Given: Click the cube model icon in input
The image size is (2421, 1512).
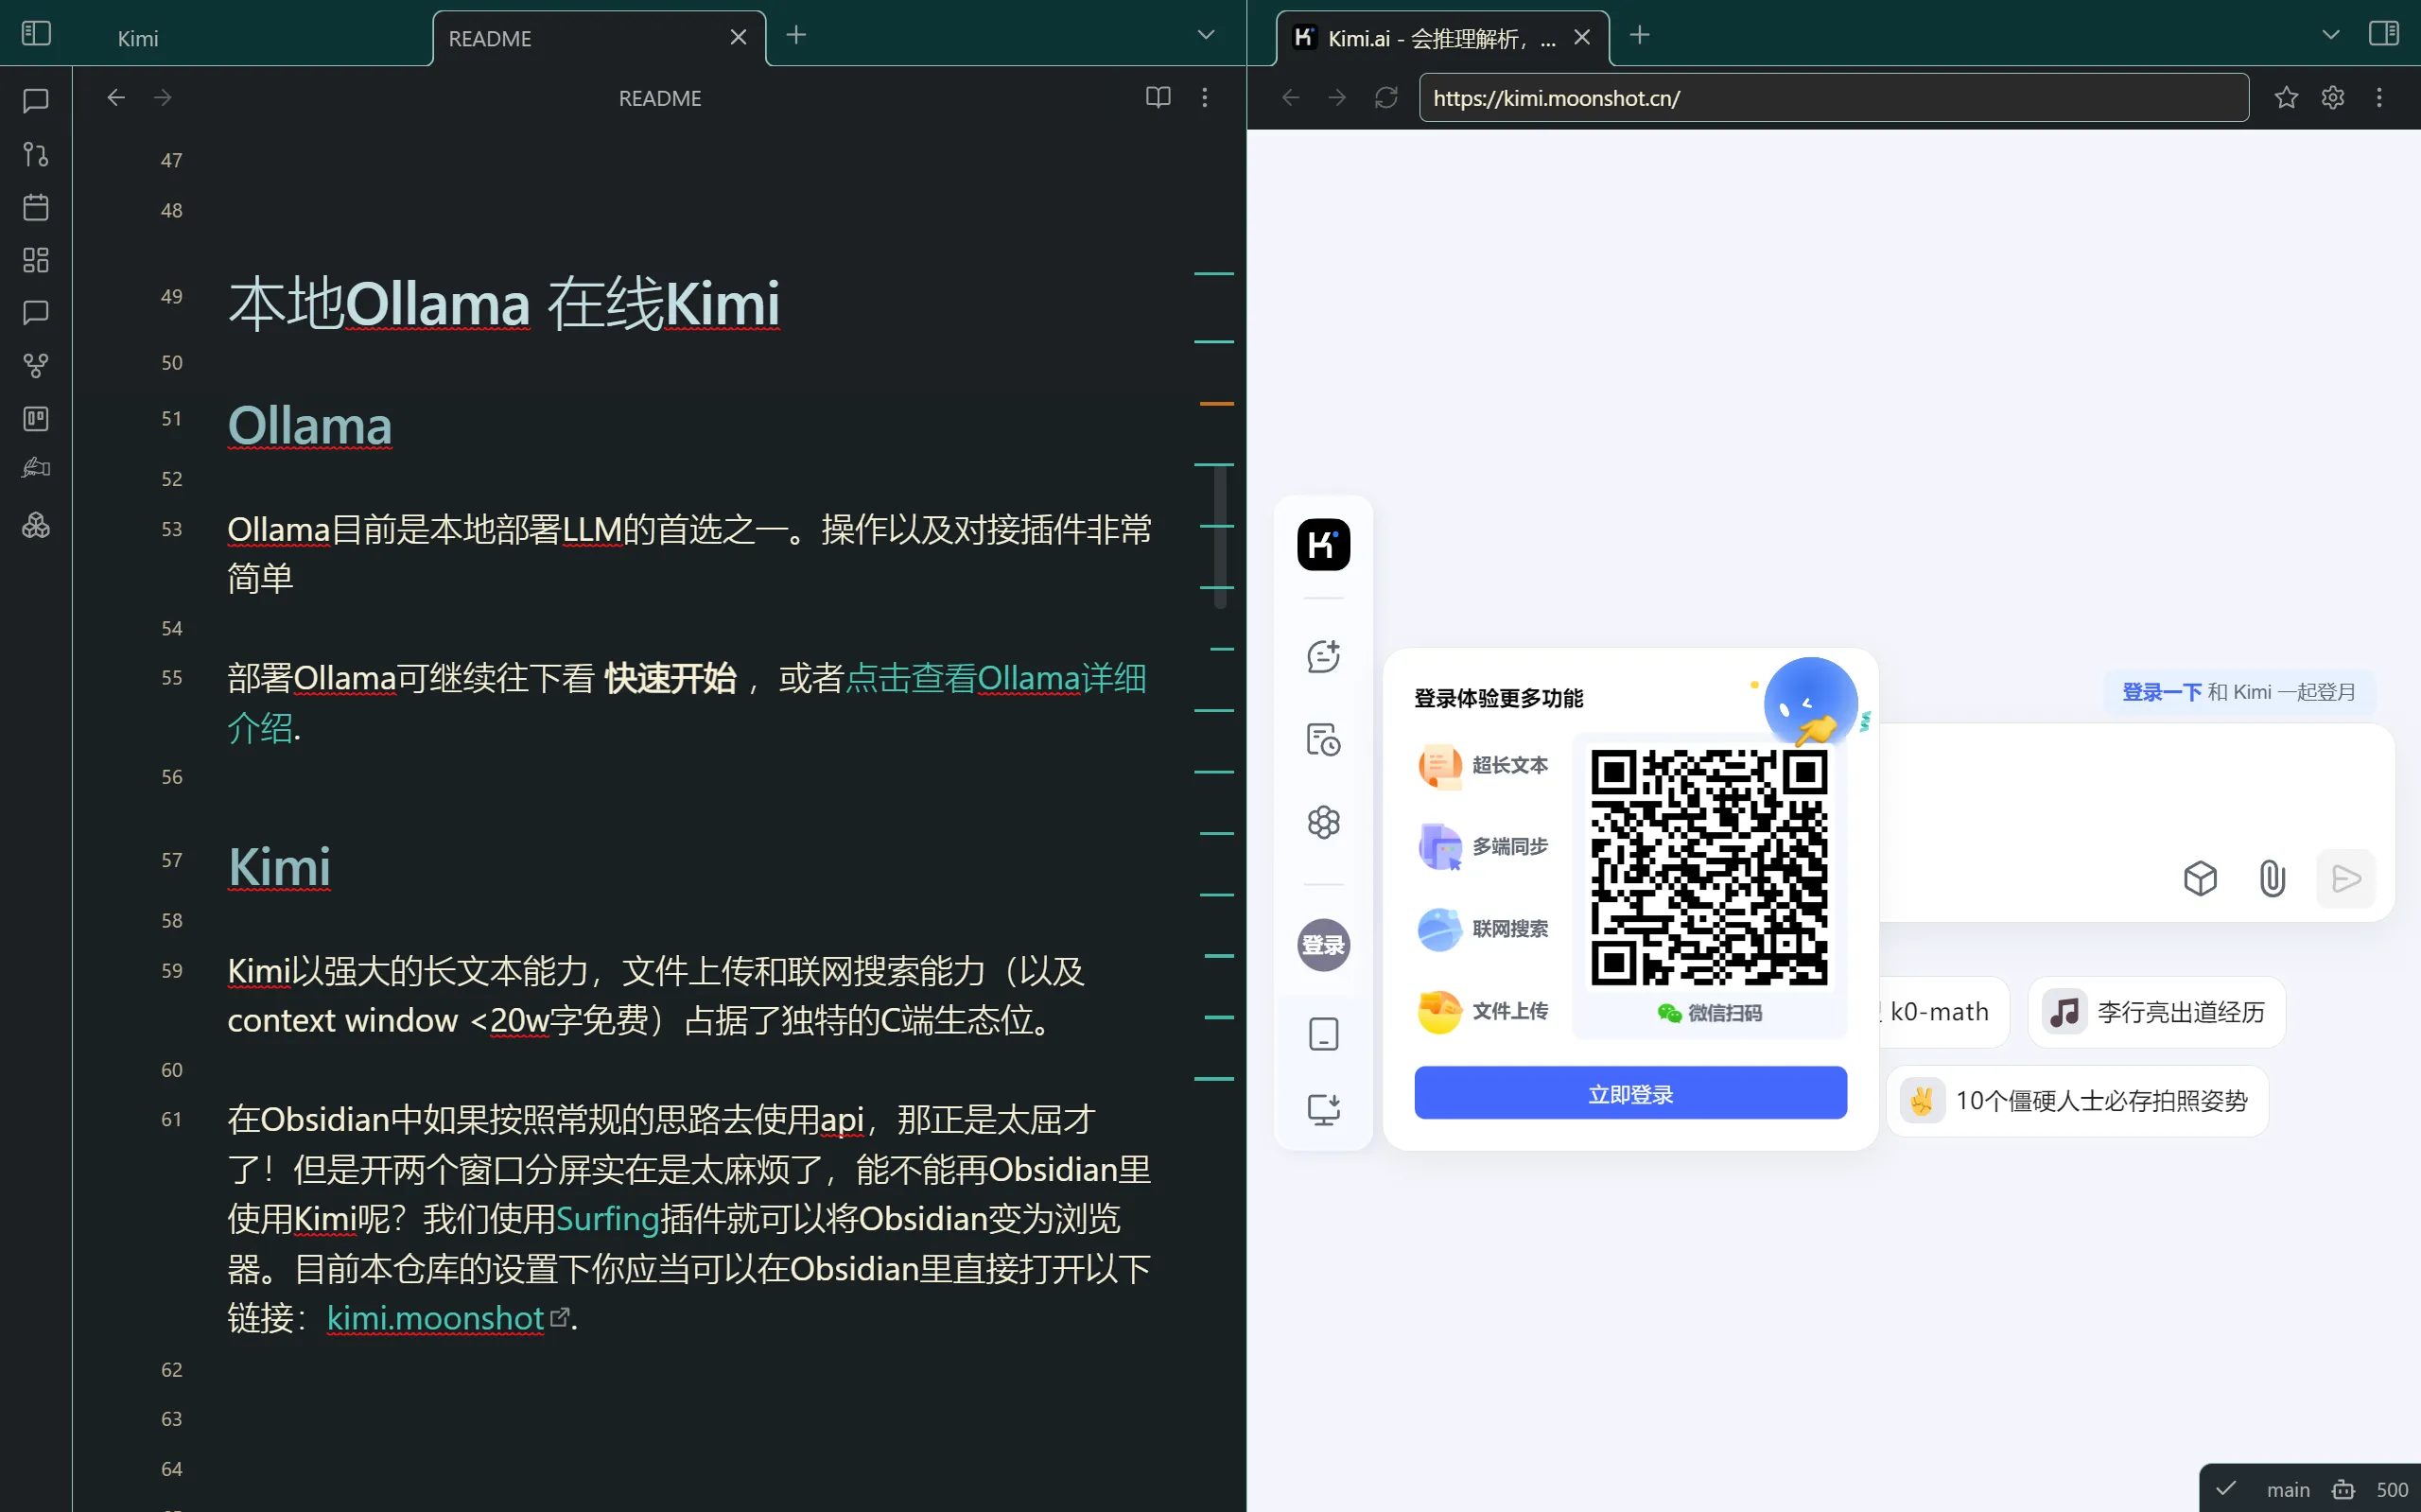Looking at the screenshot, I should coord(2200,879).
